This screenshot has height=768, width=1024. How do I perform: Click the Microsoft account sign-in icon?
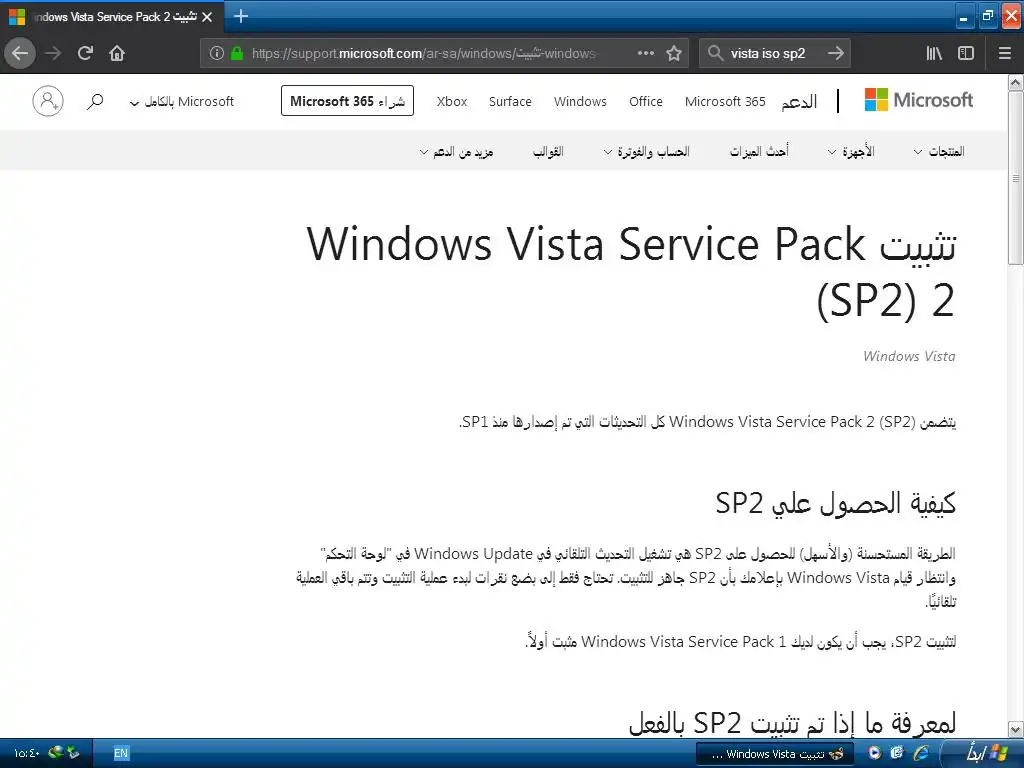tap(48, 101)
